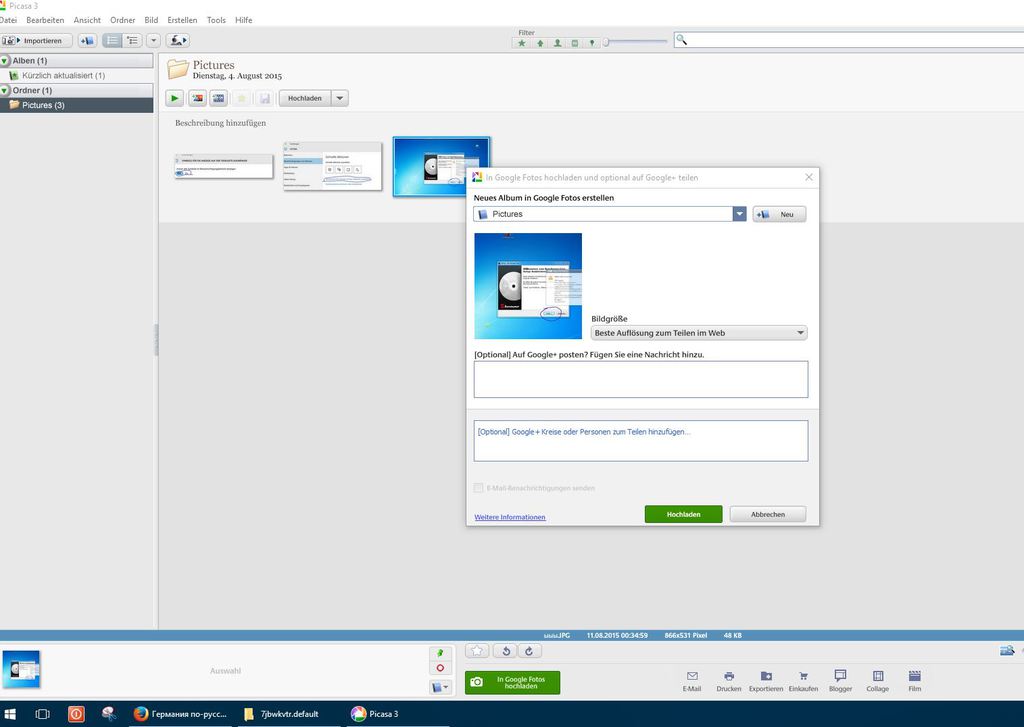Screen dimensions: 1024x727
Task: Open the Ansicht menu
Action: [x=87, y=20]
